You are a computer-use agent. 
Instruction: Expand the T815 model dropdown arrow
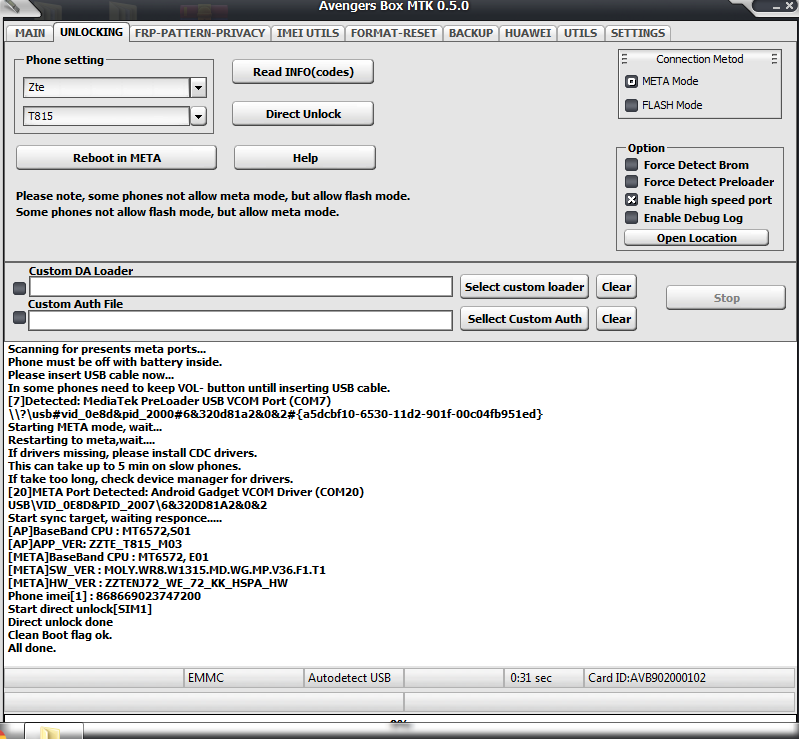[198, 117]
